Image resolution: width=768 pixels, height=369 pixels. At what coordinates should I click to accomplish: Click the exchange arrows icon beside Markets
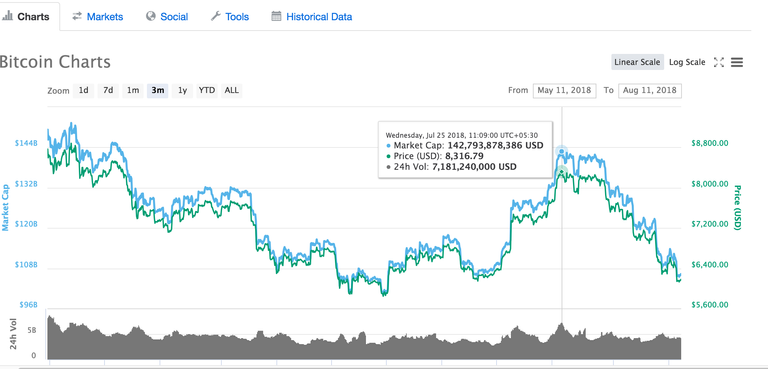[77, 17]
